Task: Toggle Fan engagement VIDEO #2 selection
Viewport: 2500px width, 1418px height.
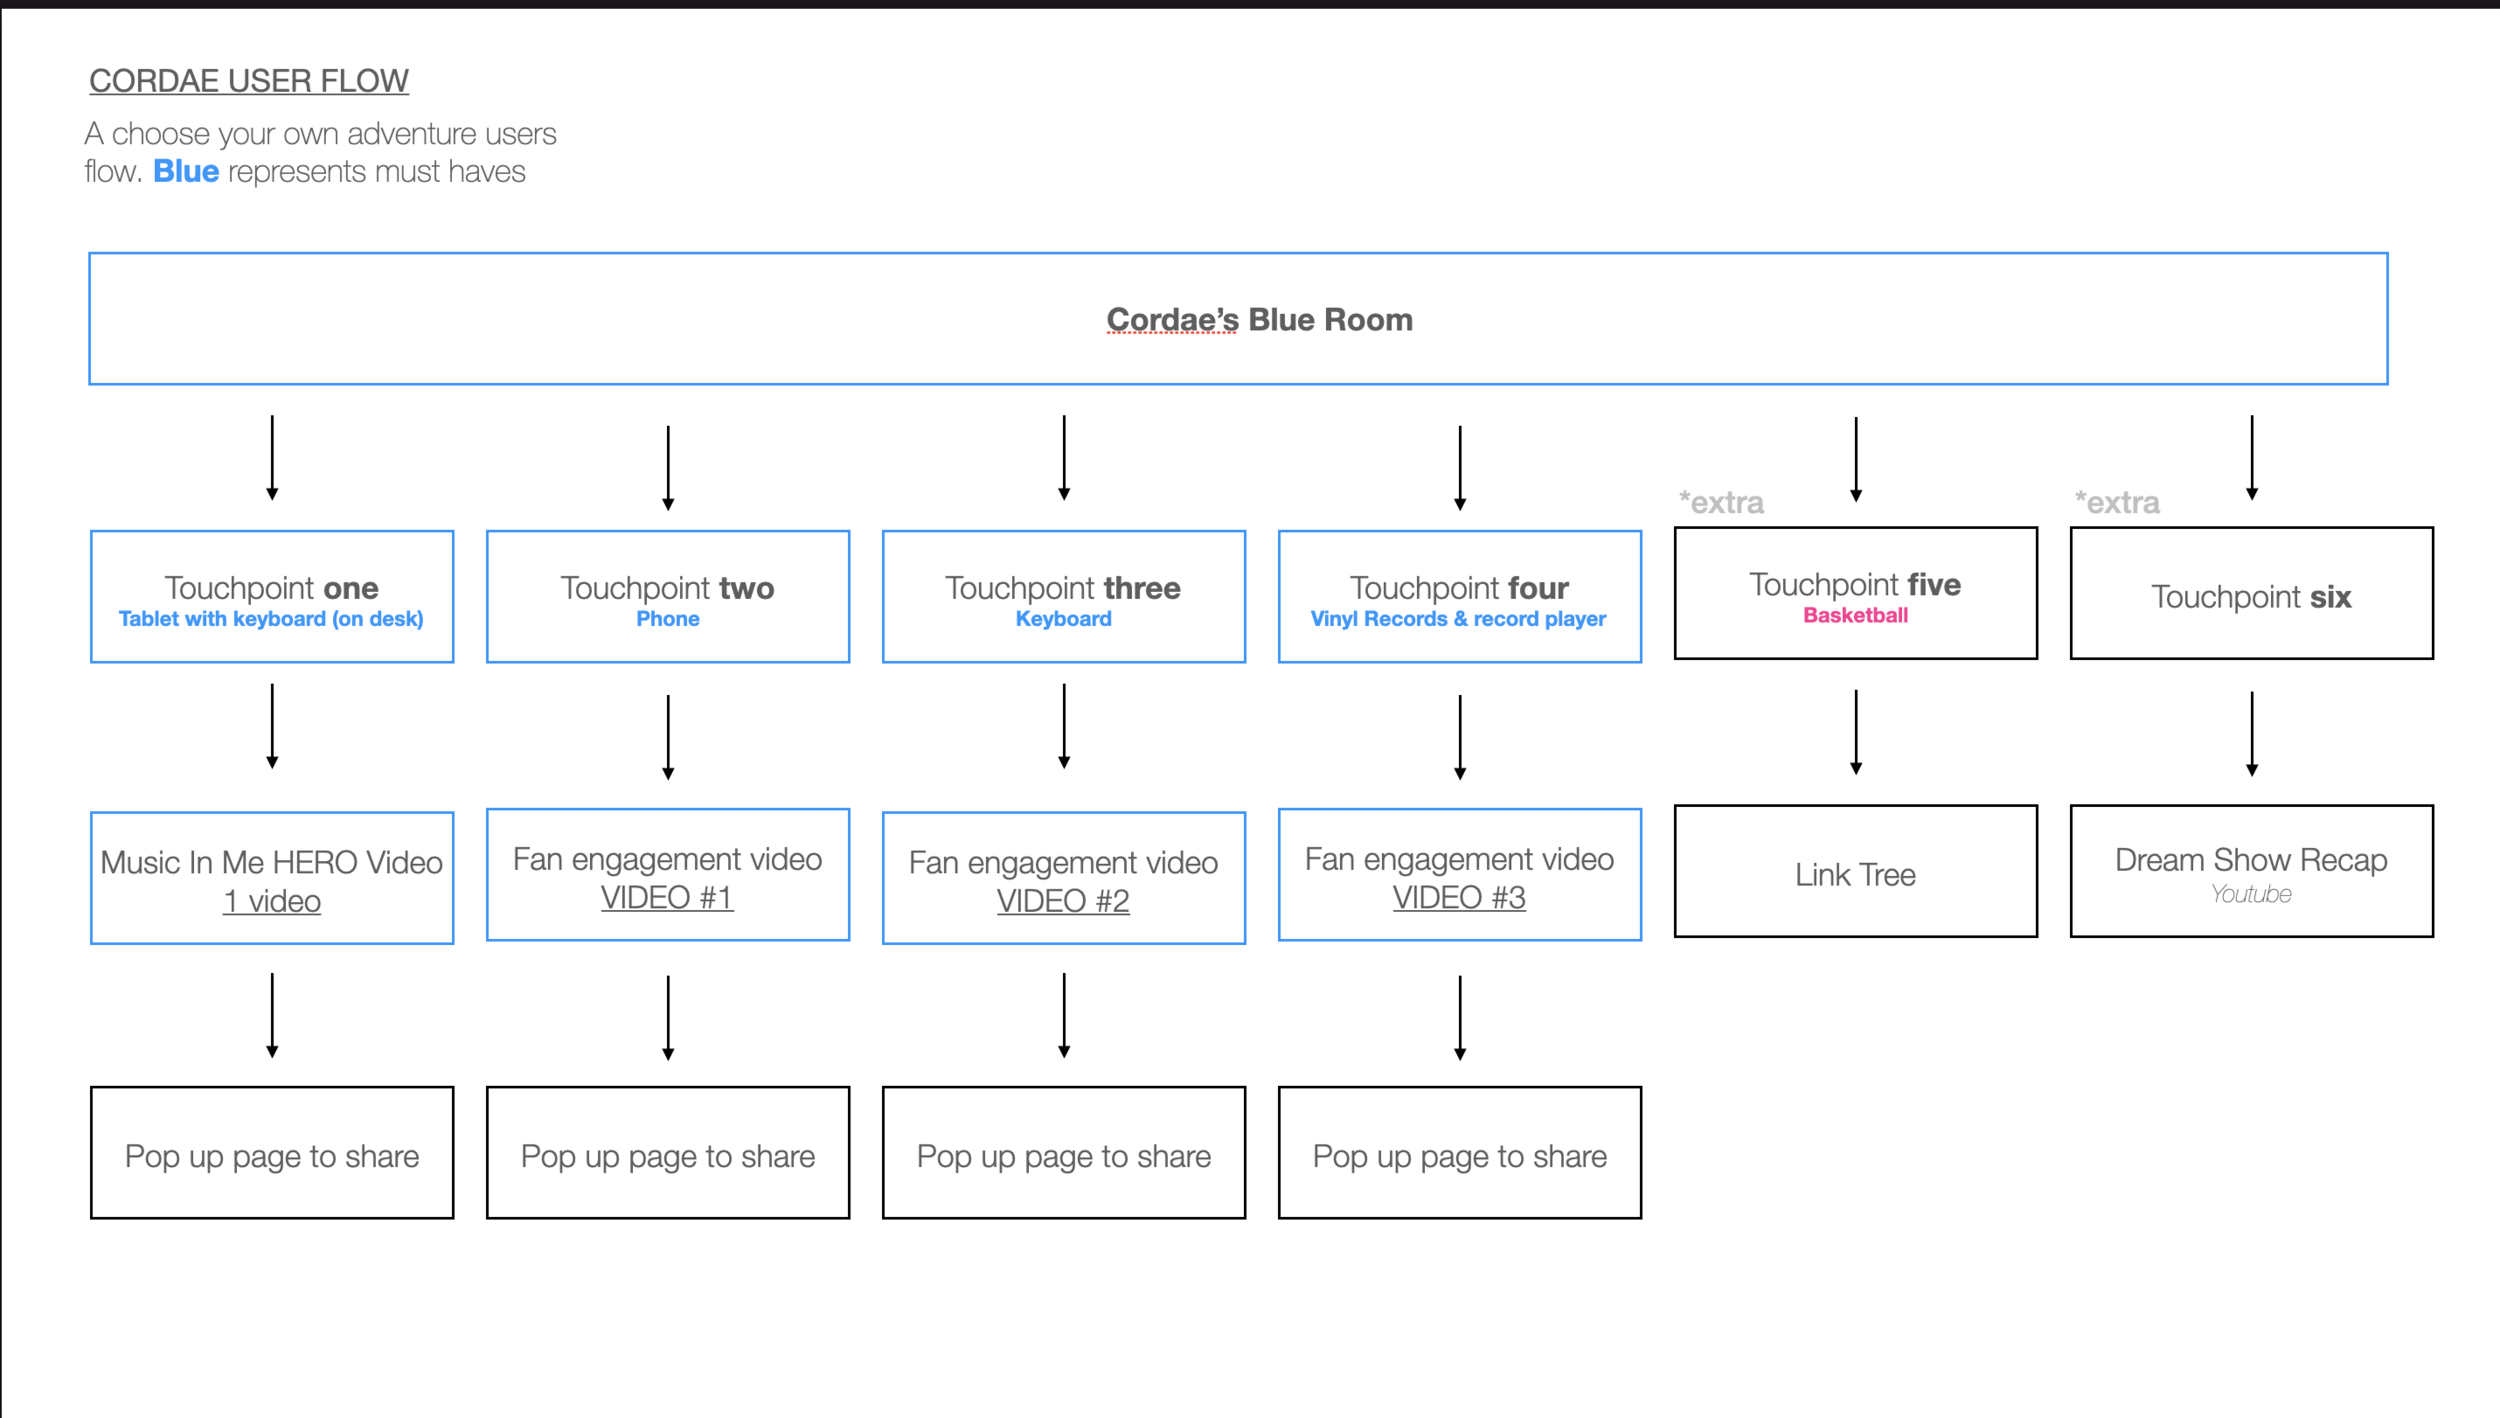Action: point(1065,876)
